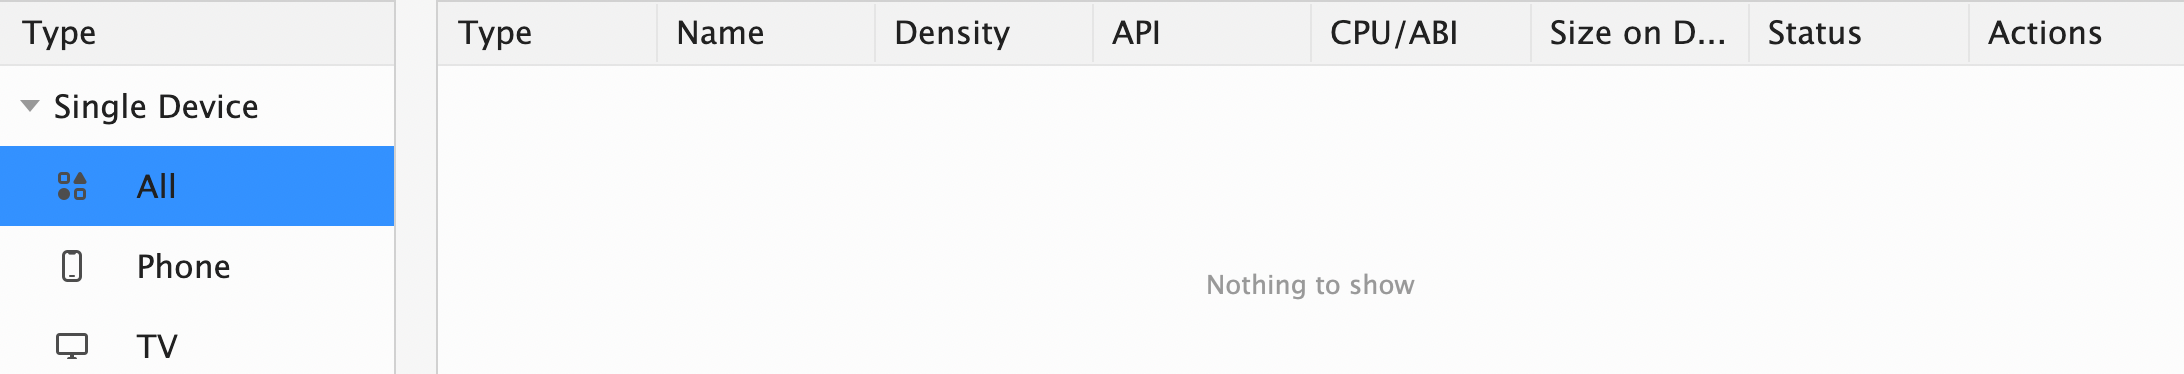The image size is (2184, 374).
Task: Click the TV monitor icon
Action: click(72, 346)
